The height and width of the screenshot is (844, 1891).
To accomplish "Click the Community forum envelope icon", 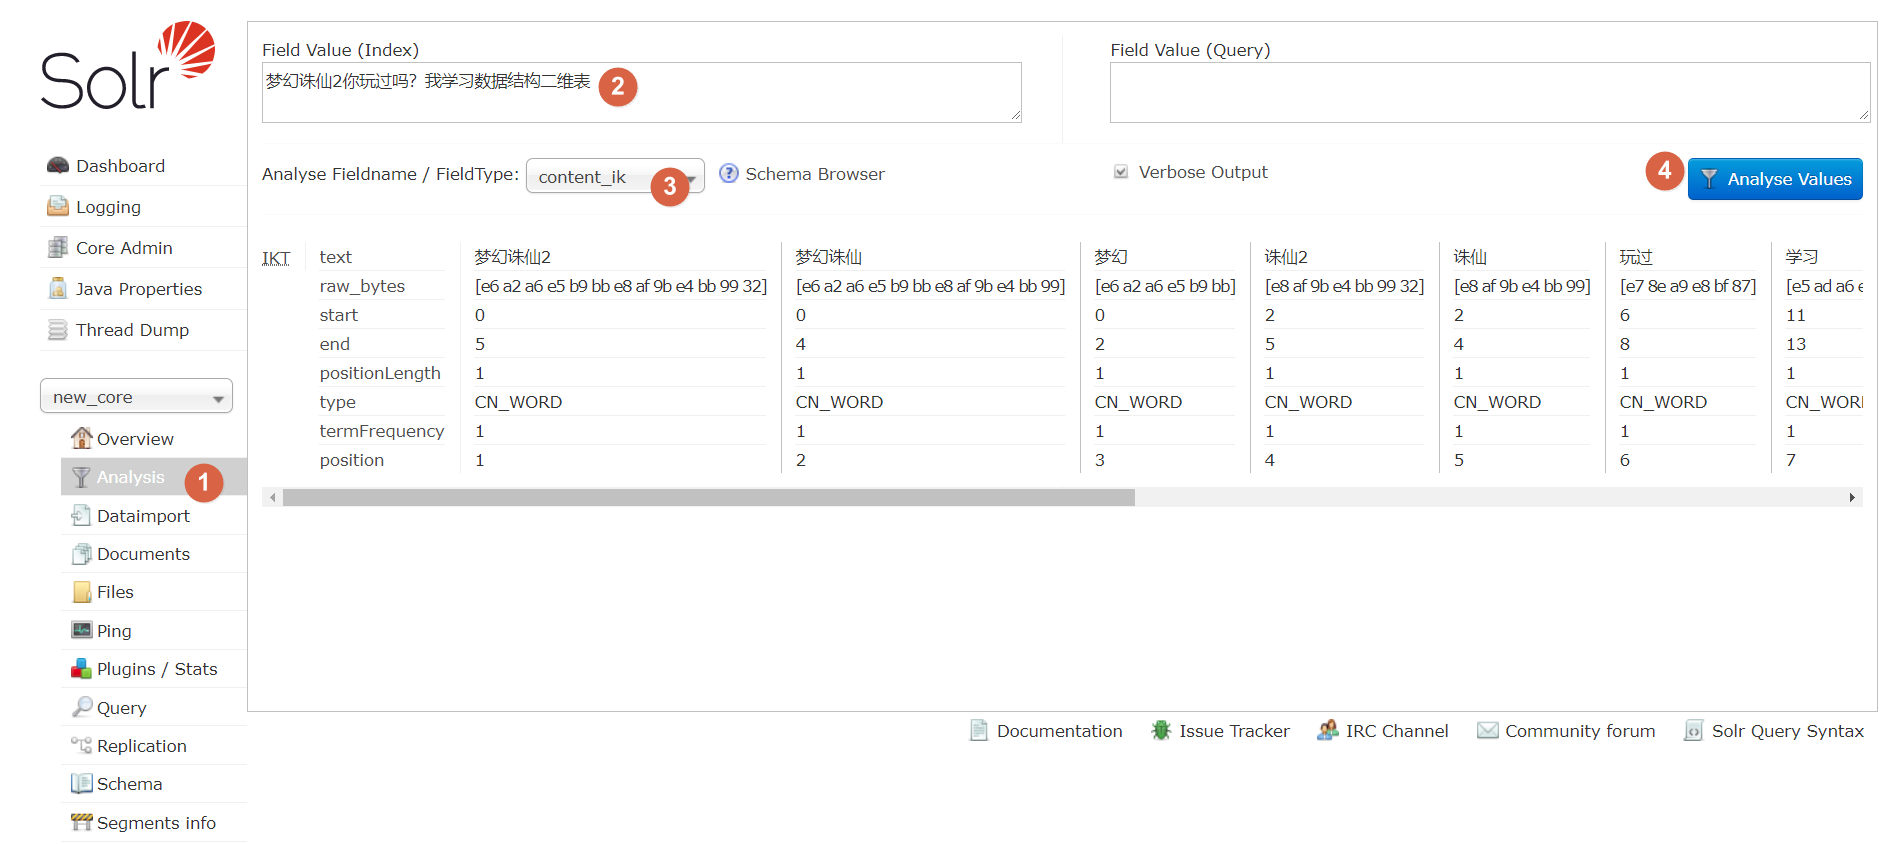I will [1488, 730].
